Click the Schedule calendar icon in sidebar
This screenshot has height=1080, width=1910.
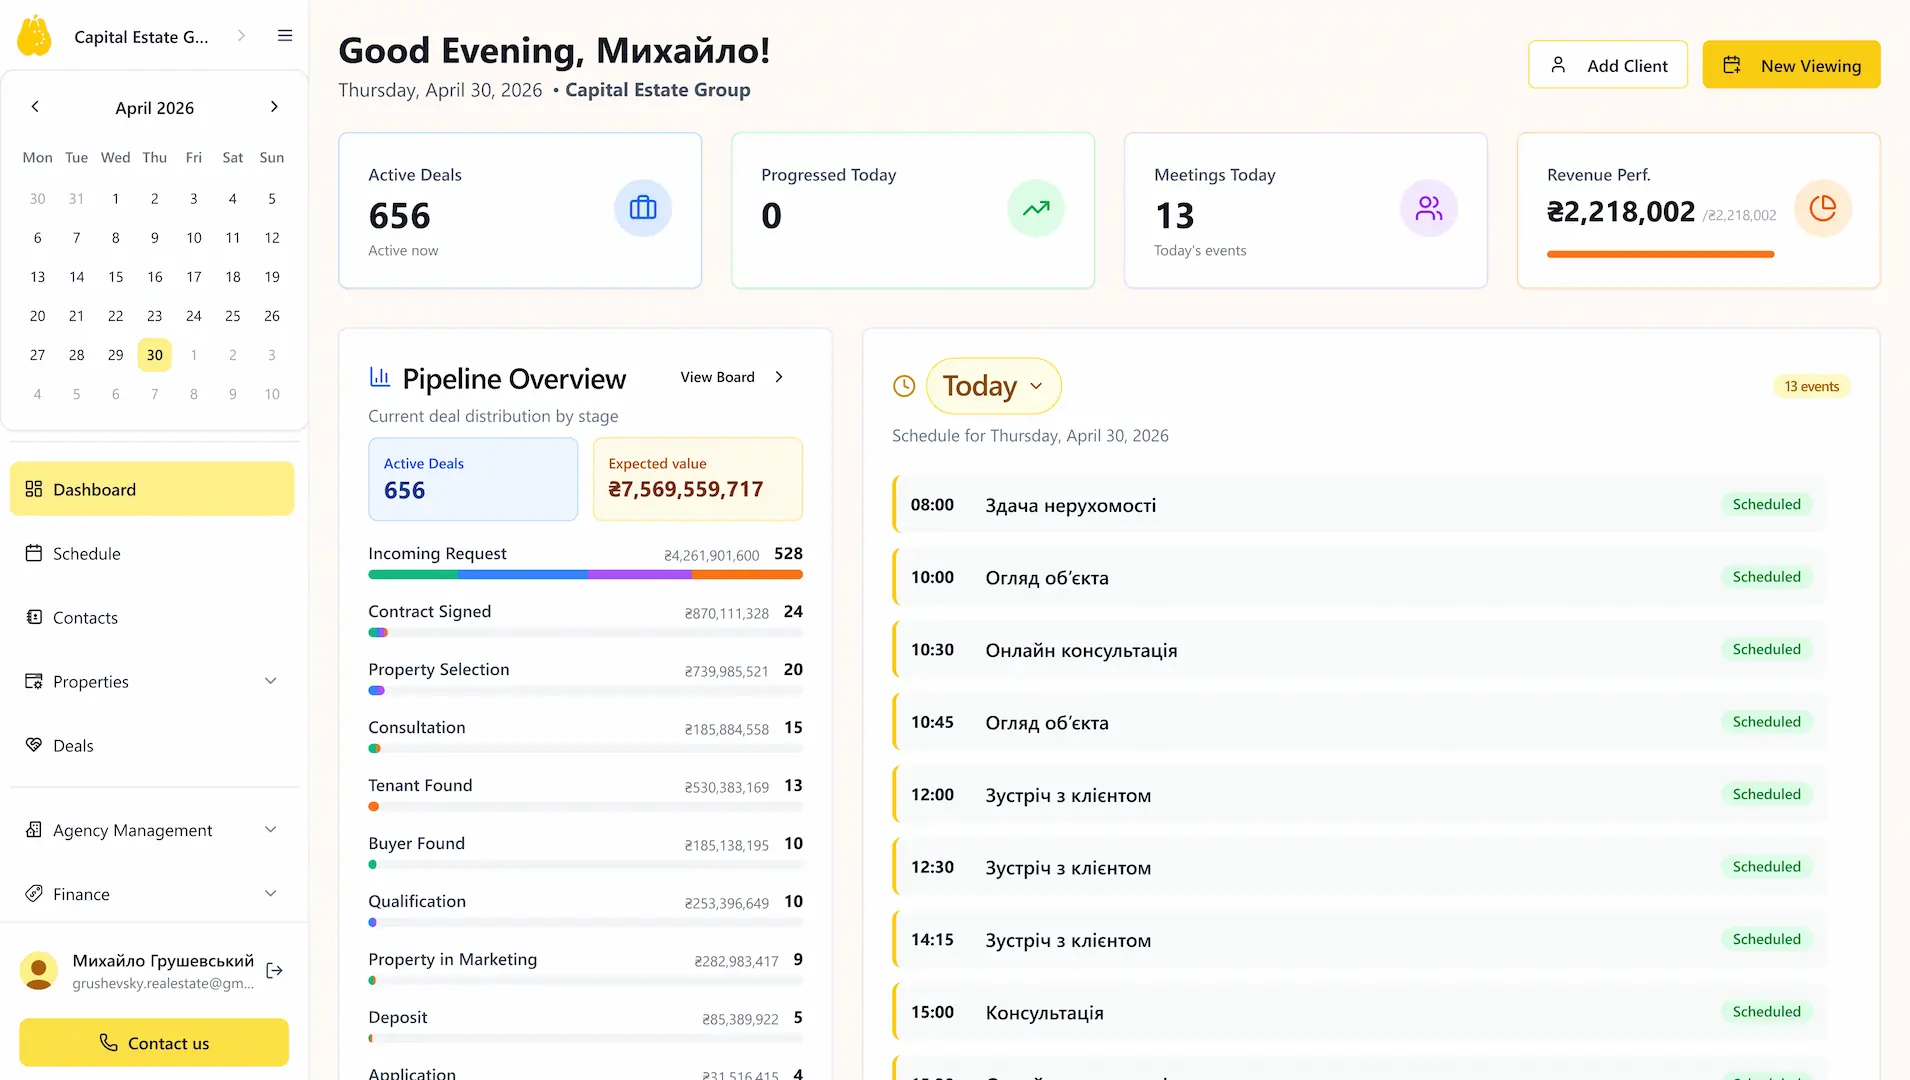tap(34, 553)
